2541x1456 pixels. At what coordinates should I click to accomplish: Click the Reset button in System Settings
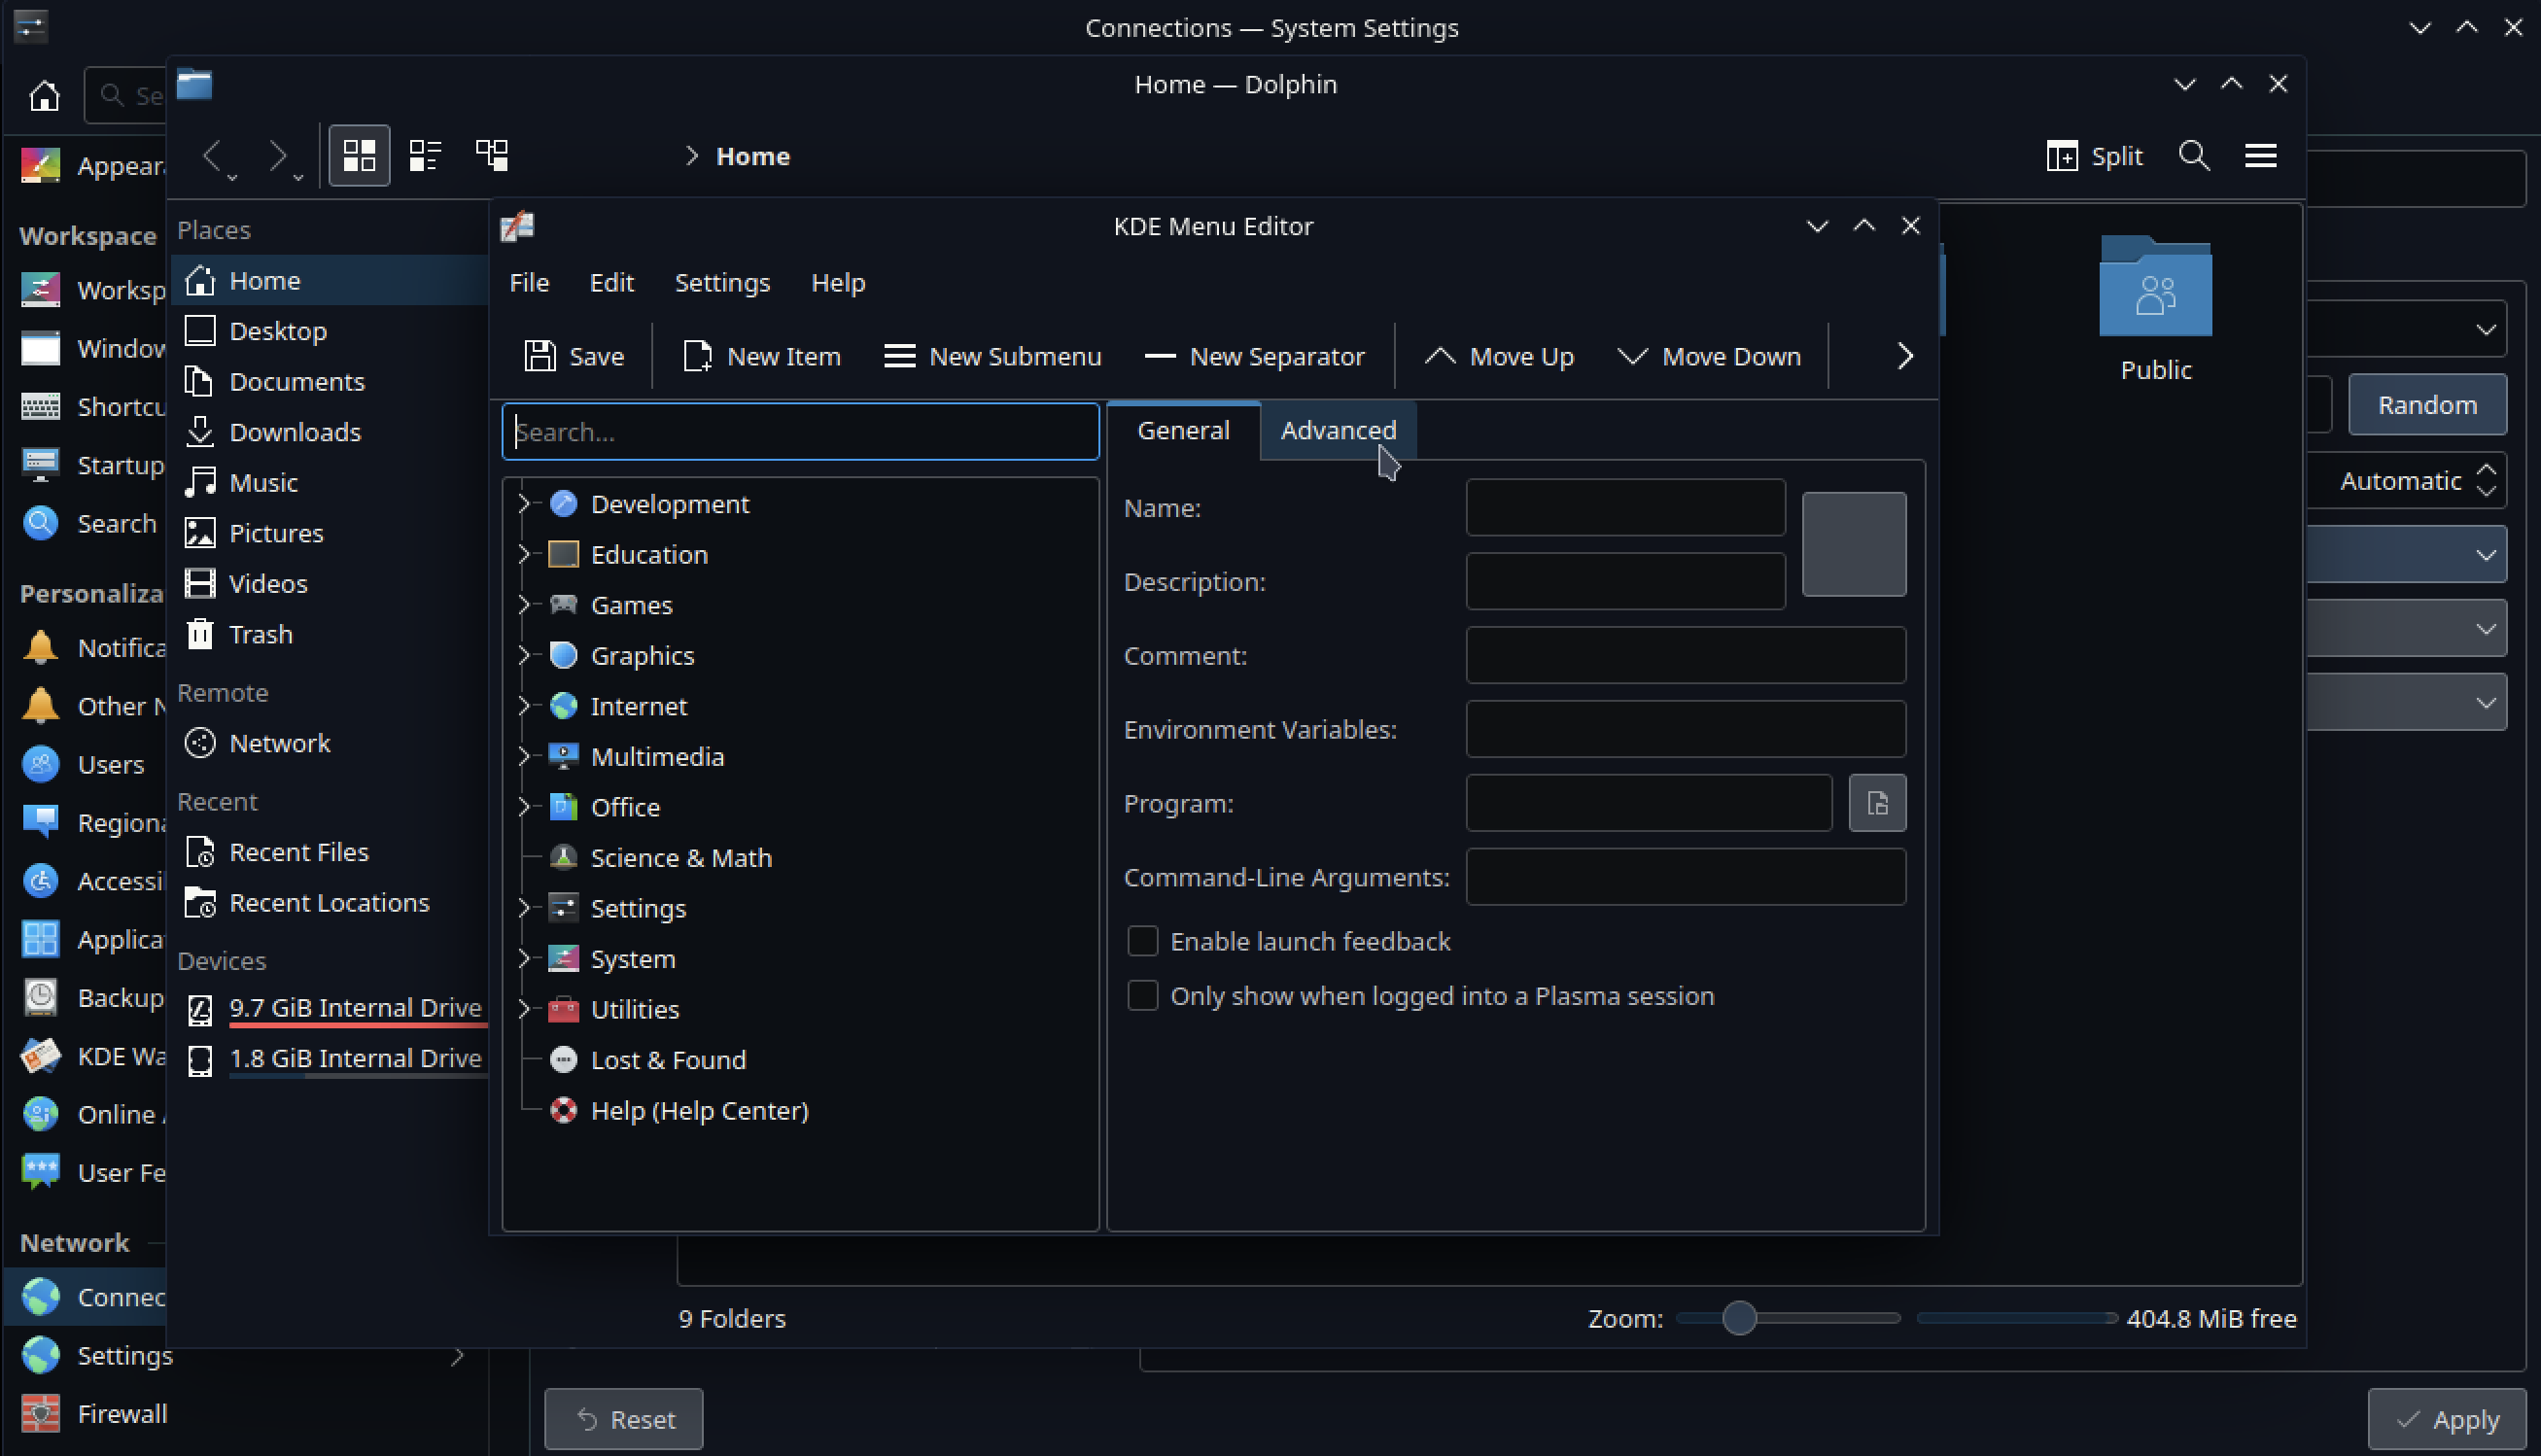coord(623,1419)
